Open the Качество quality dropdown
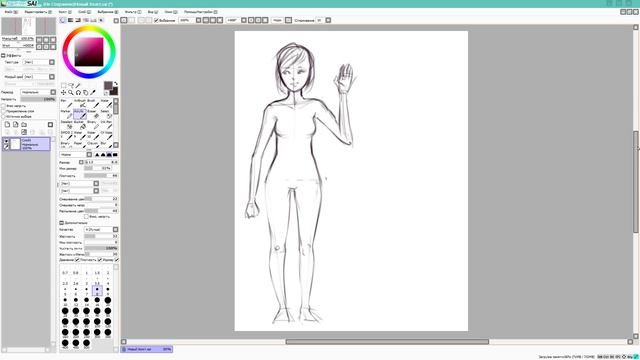The width and height of the screenshot is (640, 360). point(116,229)
